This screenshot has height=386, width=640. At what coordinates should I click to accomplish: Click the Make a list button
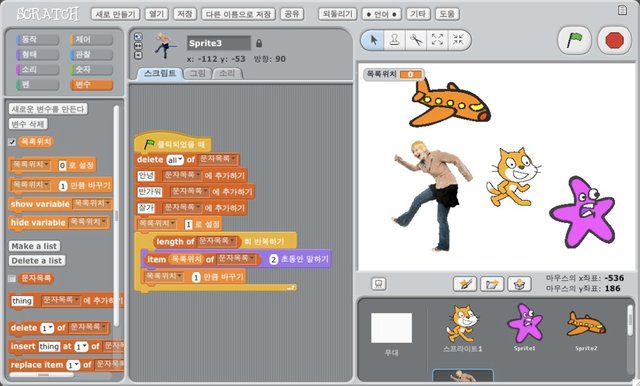(35, 246)
